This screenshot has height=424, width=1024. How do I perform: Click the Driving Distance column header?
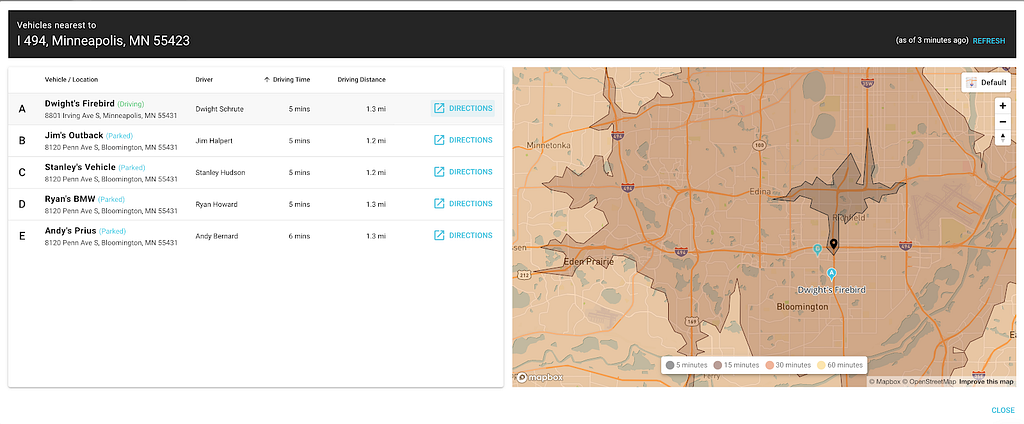coord(361,80)
